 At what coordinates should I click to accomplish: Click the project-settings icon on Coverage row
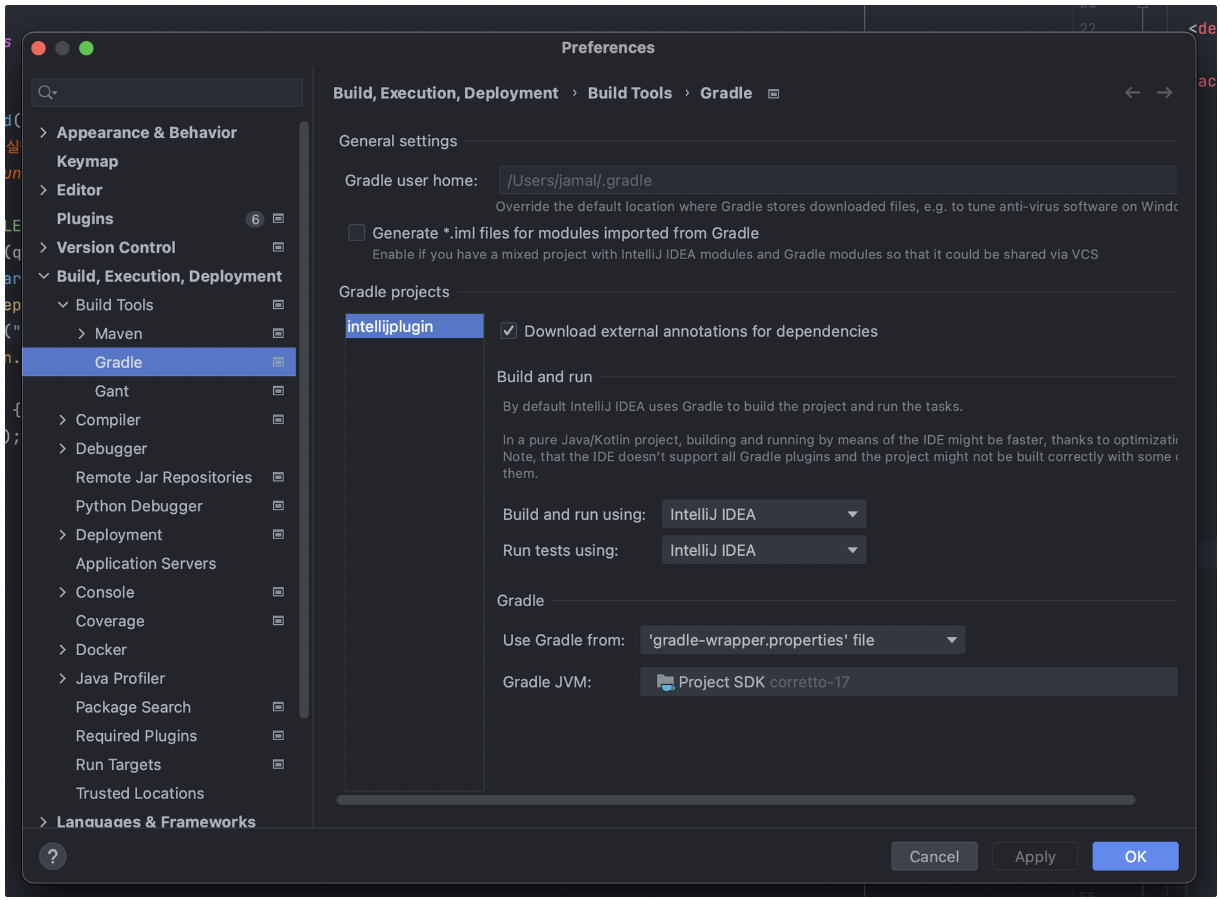click(x=278, y=621)
